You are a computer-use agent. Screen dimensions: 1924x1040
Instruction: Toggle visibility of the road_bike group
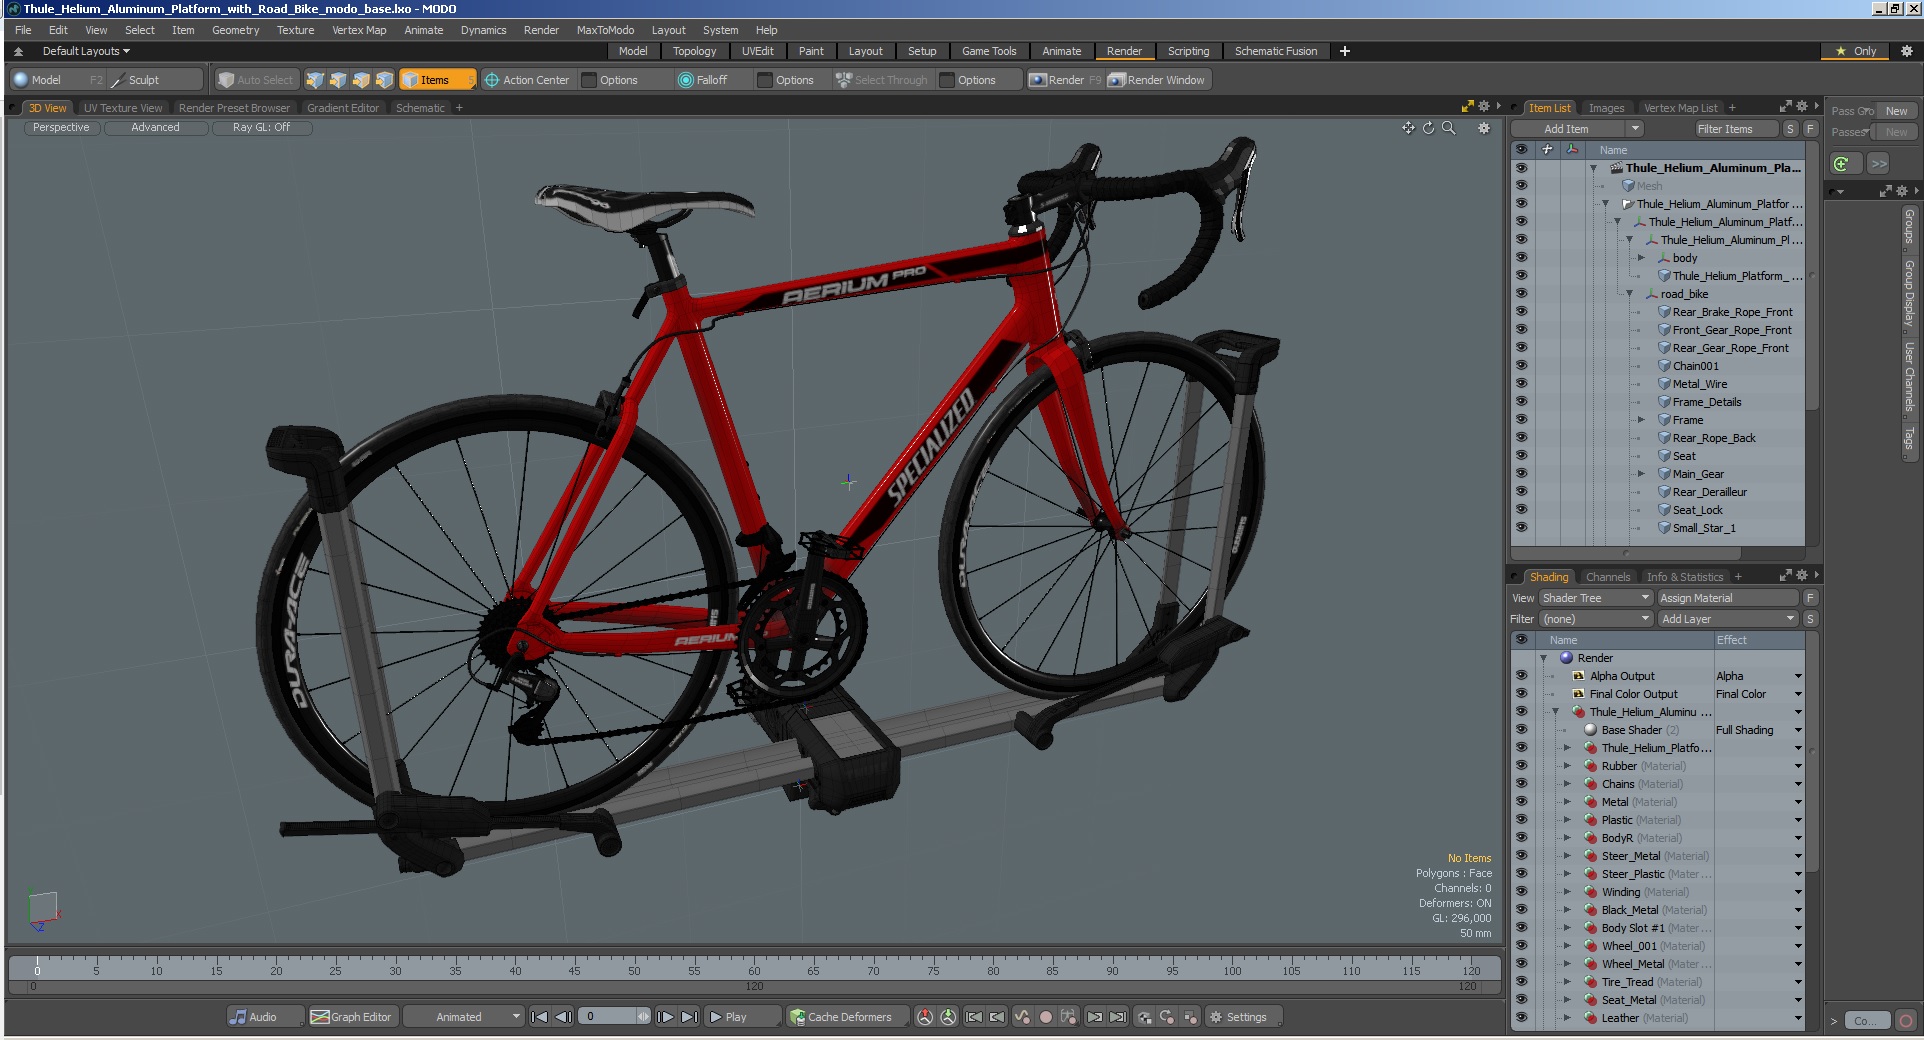[1521, 294]
